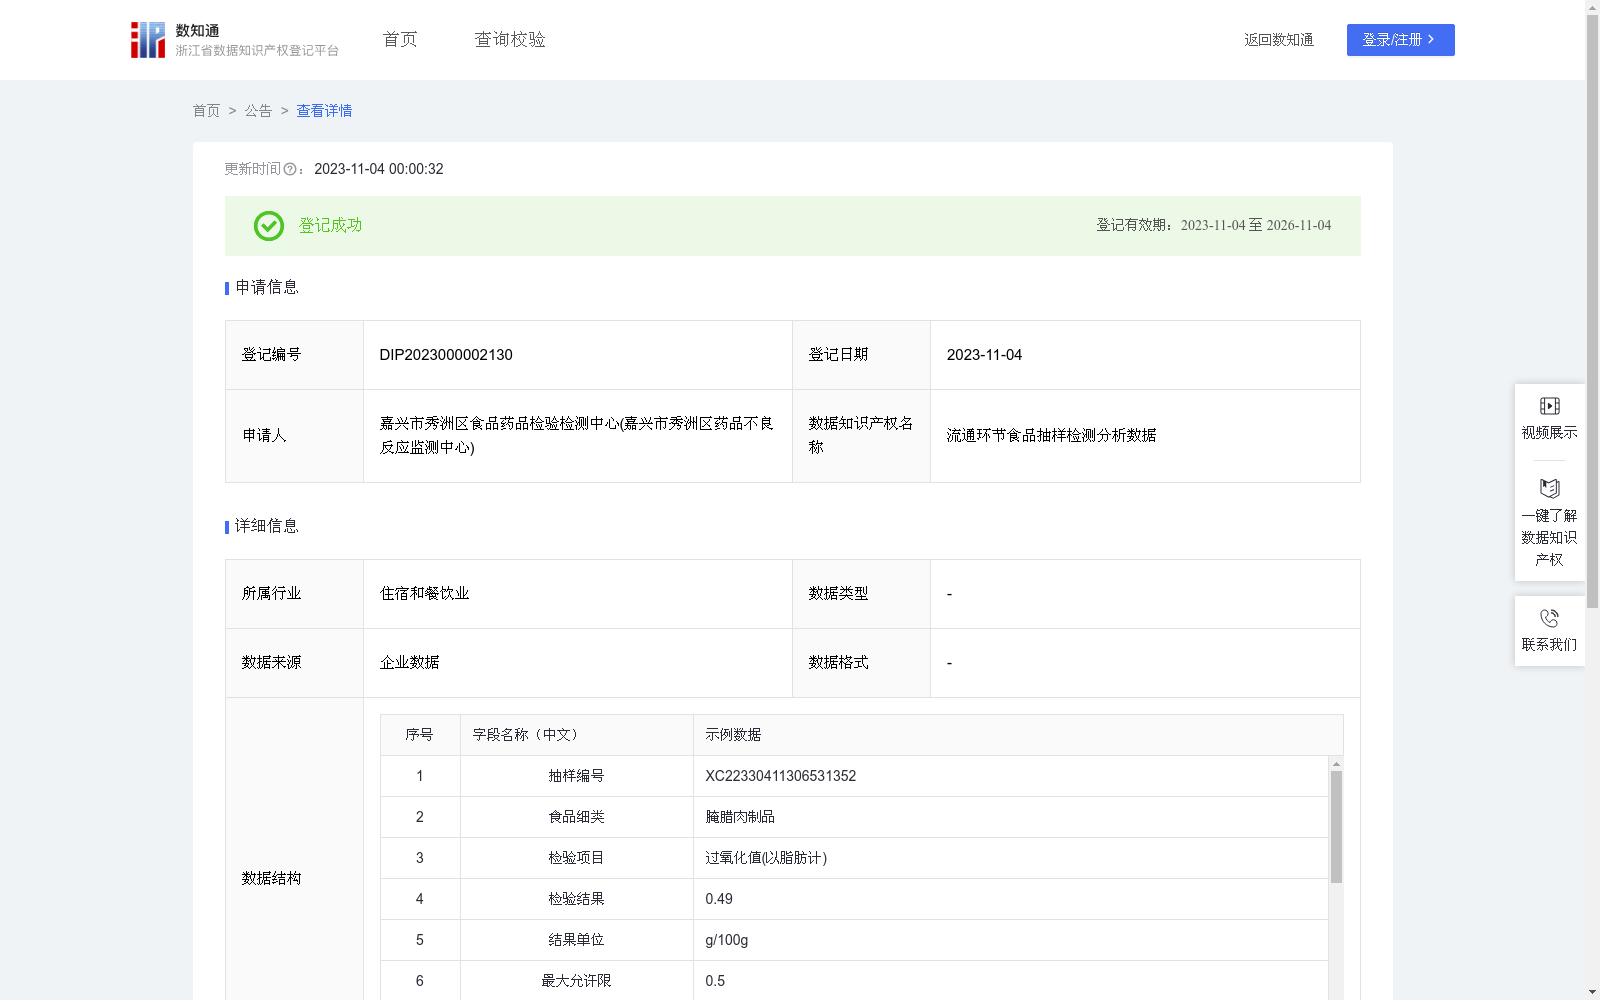
Task: Click the 一键了解数据知识产权 book icon
Action: pyautogui.click(x=1549, y=489)
